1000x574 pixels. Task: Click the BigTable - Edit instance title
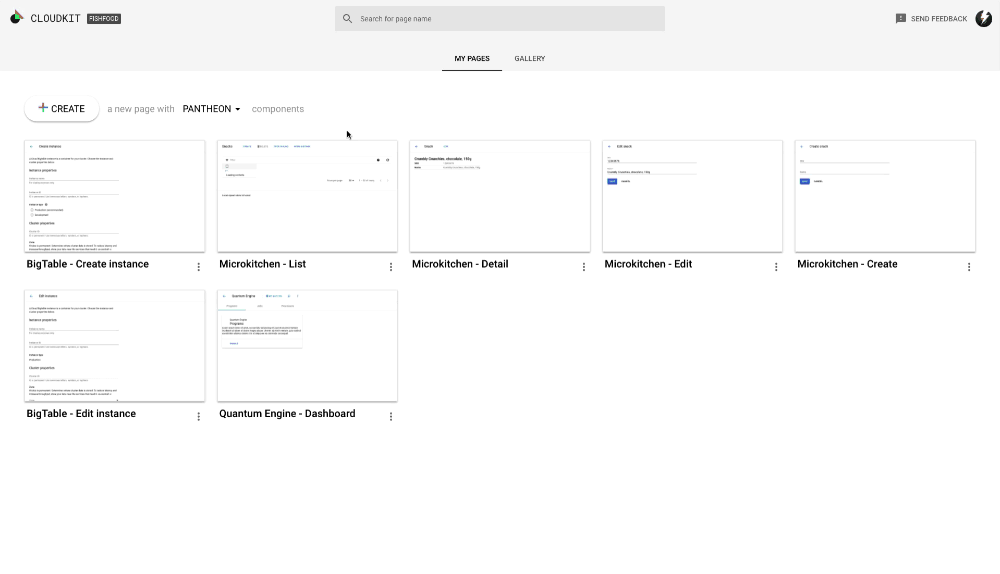click(x=81, y=414)
